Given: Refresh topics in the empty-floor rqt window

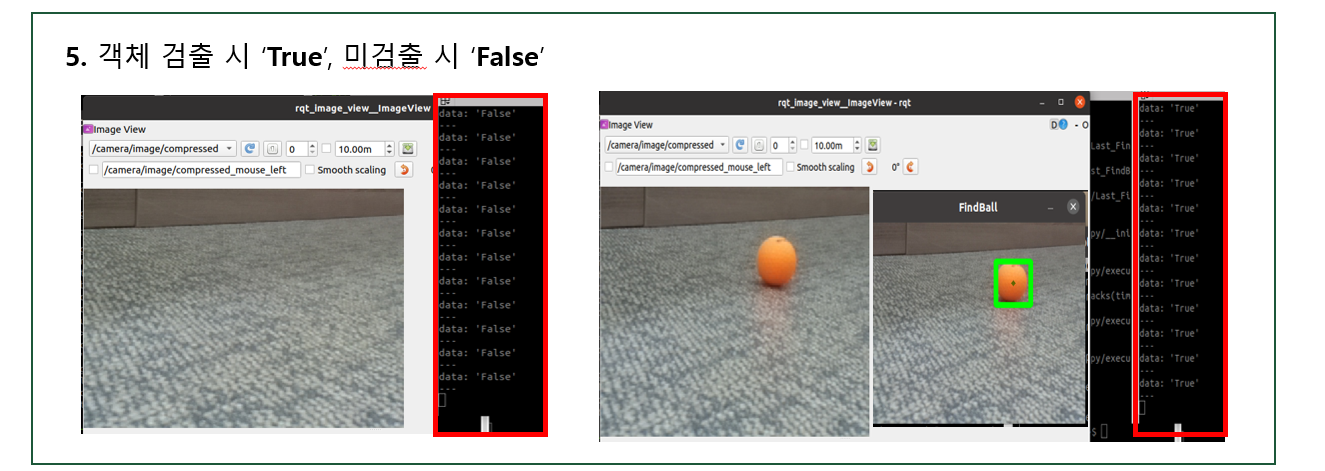Looking at the screenshot, I should click(249, 149).
